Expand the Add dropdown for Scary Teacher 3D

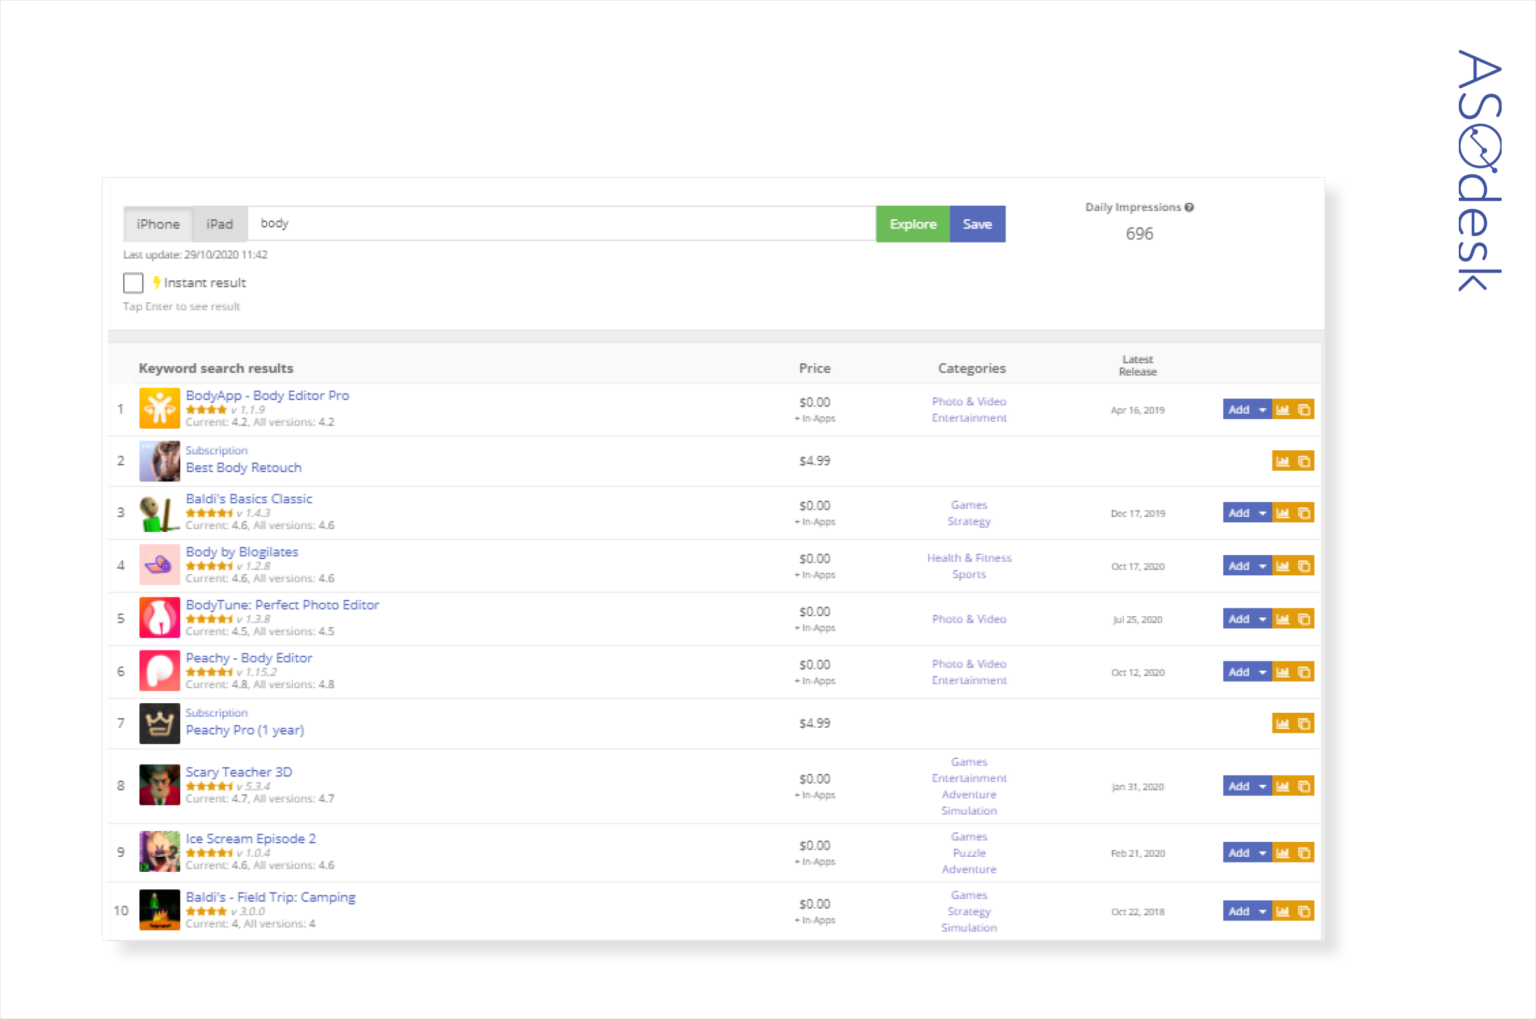(x=1262, y=786)
